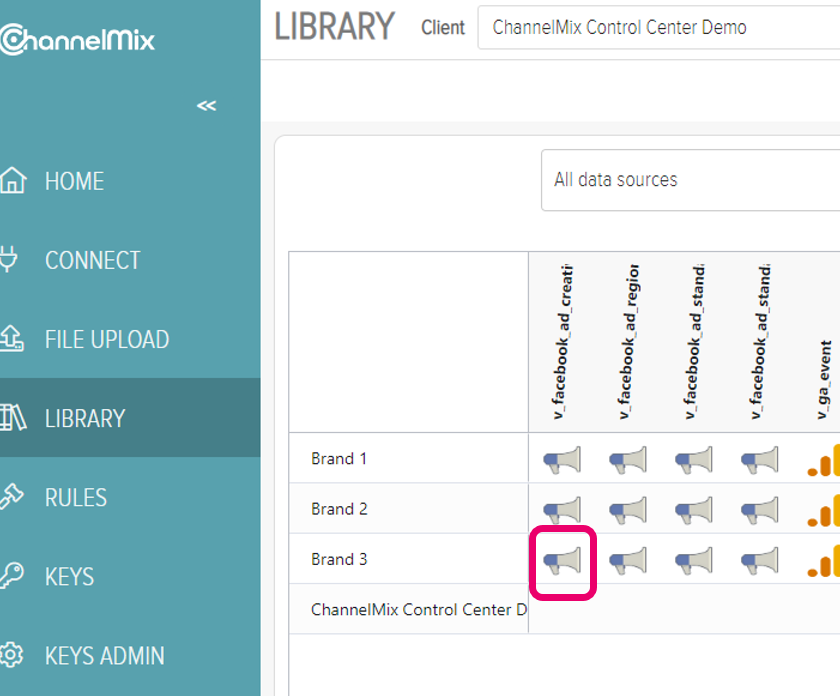Click the plug icon beside CONNECT

pyautogui.click(x=9, y=259)
